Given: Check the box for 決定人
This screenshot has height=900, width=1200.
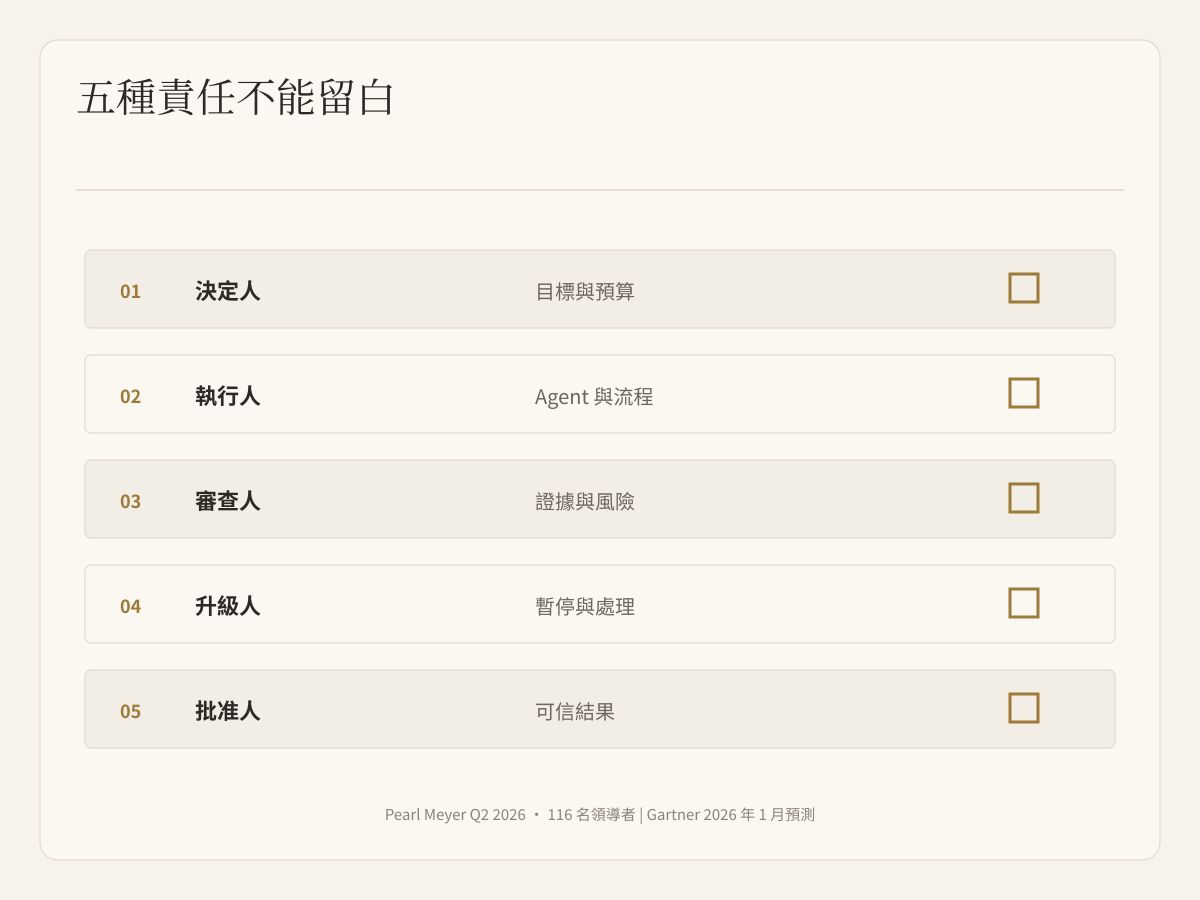Looking at the screenshot, I should [1024, 288].
